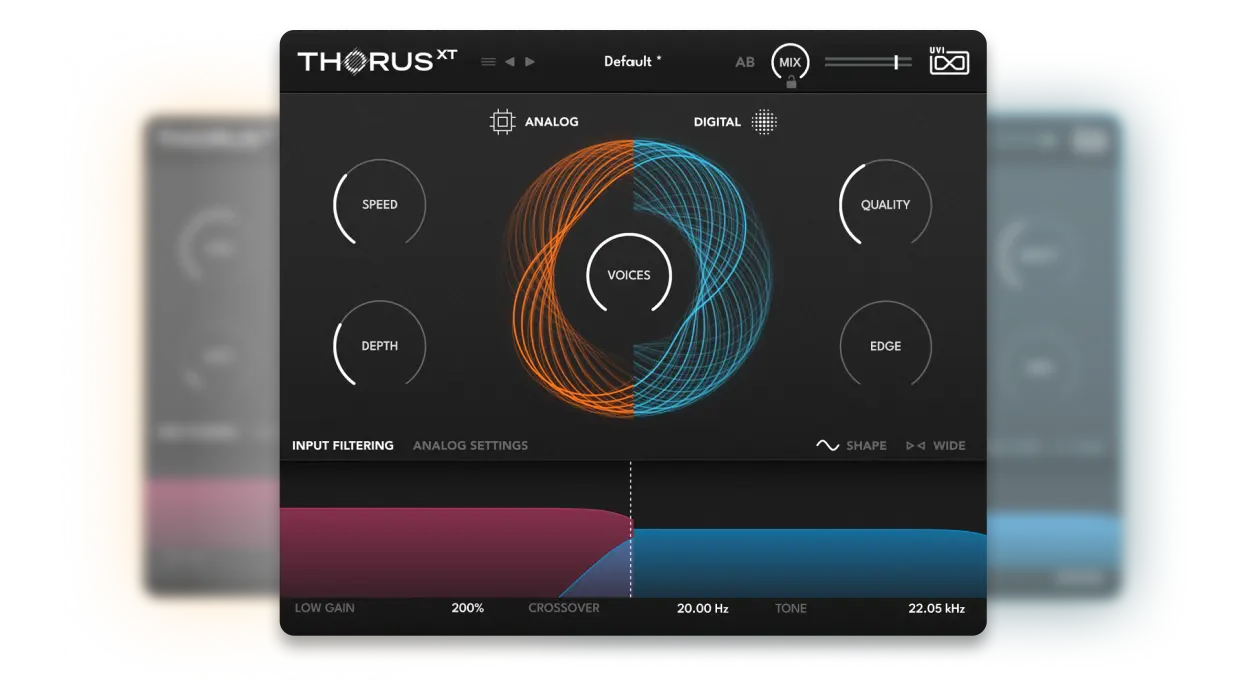Click the THORUS XT logo

point(378,61)
